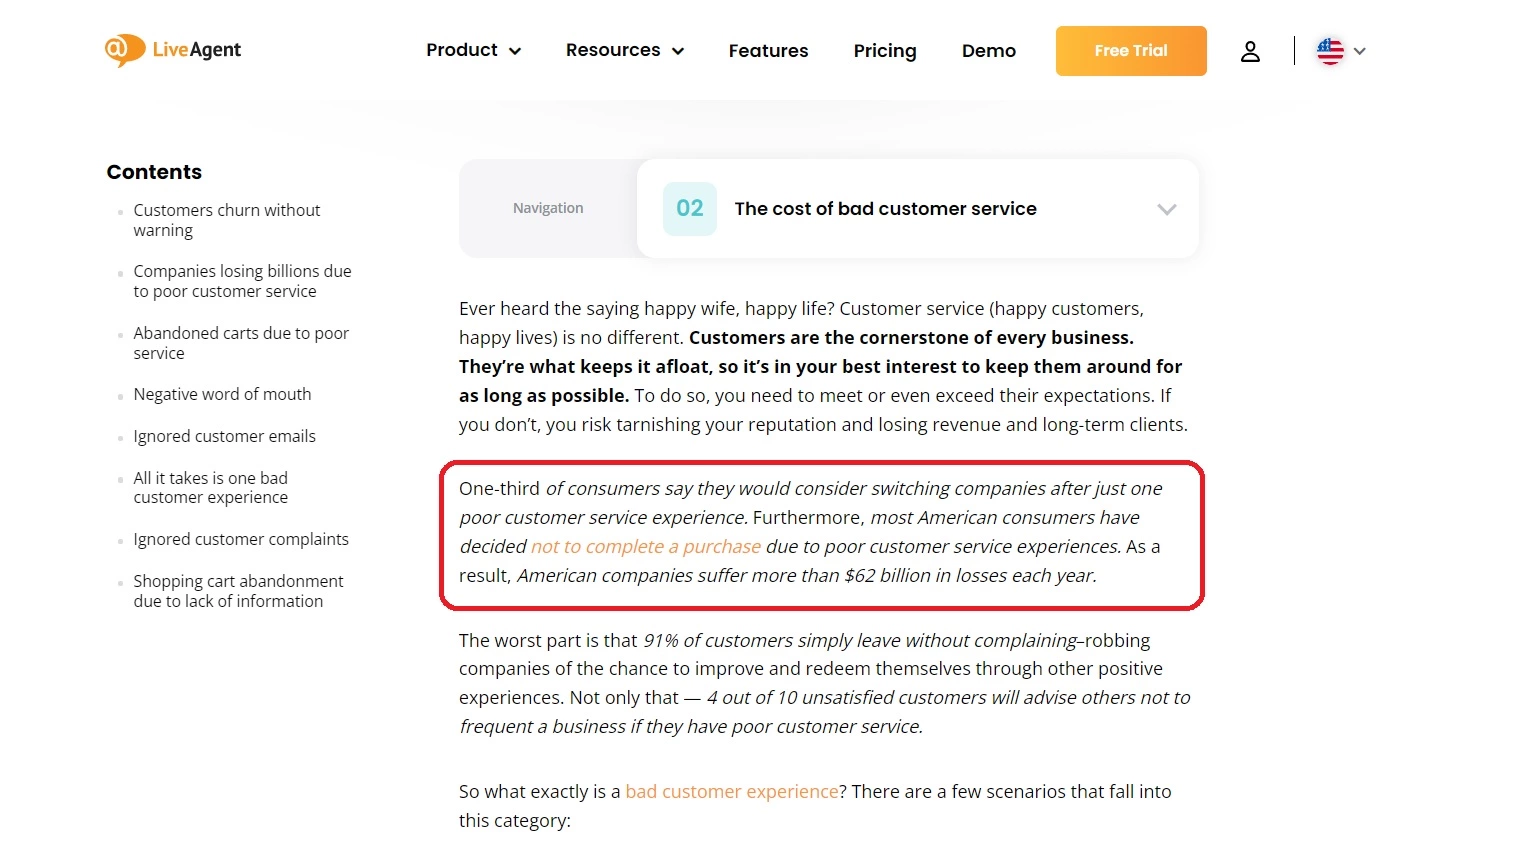Open the Demo page
This screenshot has height=849, width=1515.
989,51
